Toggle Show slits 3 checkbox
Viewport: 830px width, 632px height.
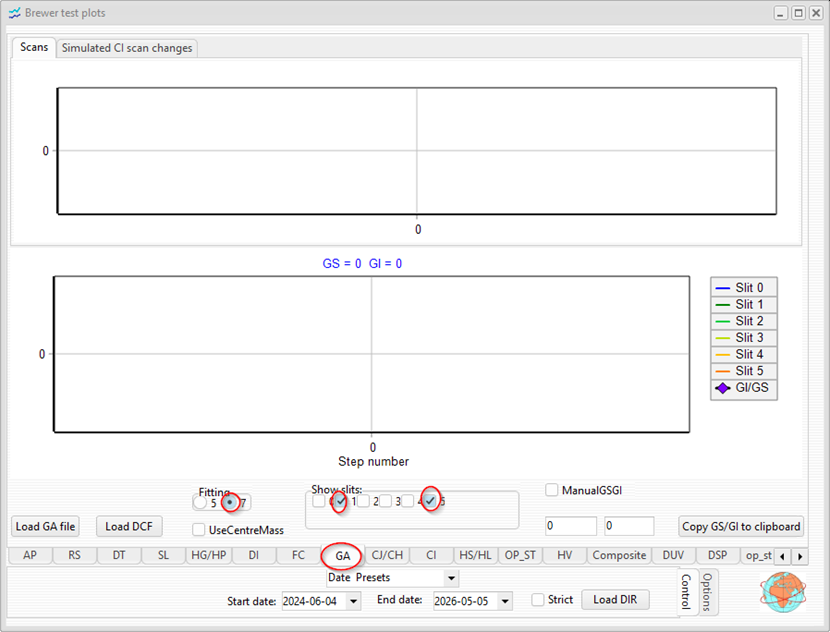point(385,501)
